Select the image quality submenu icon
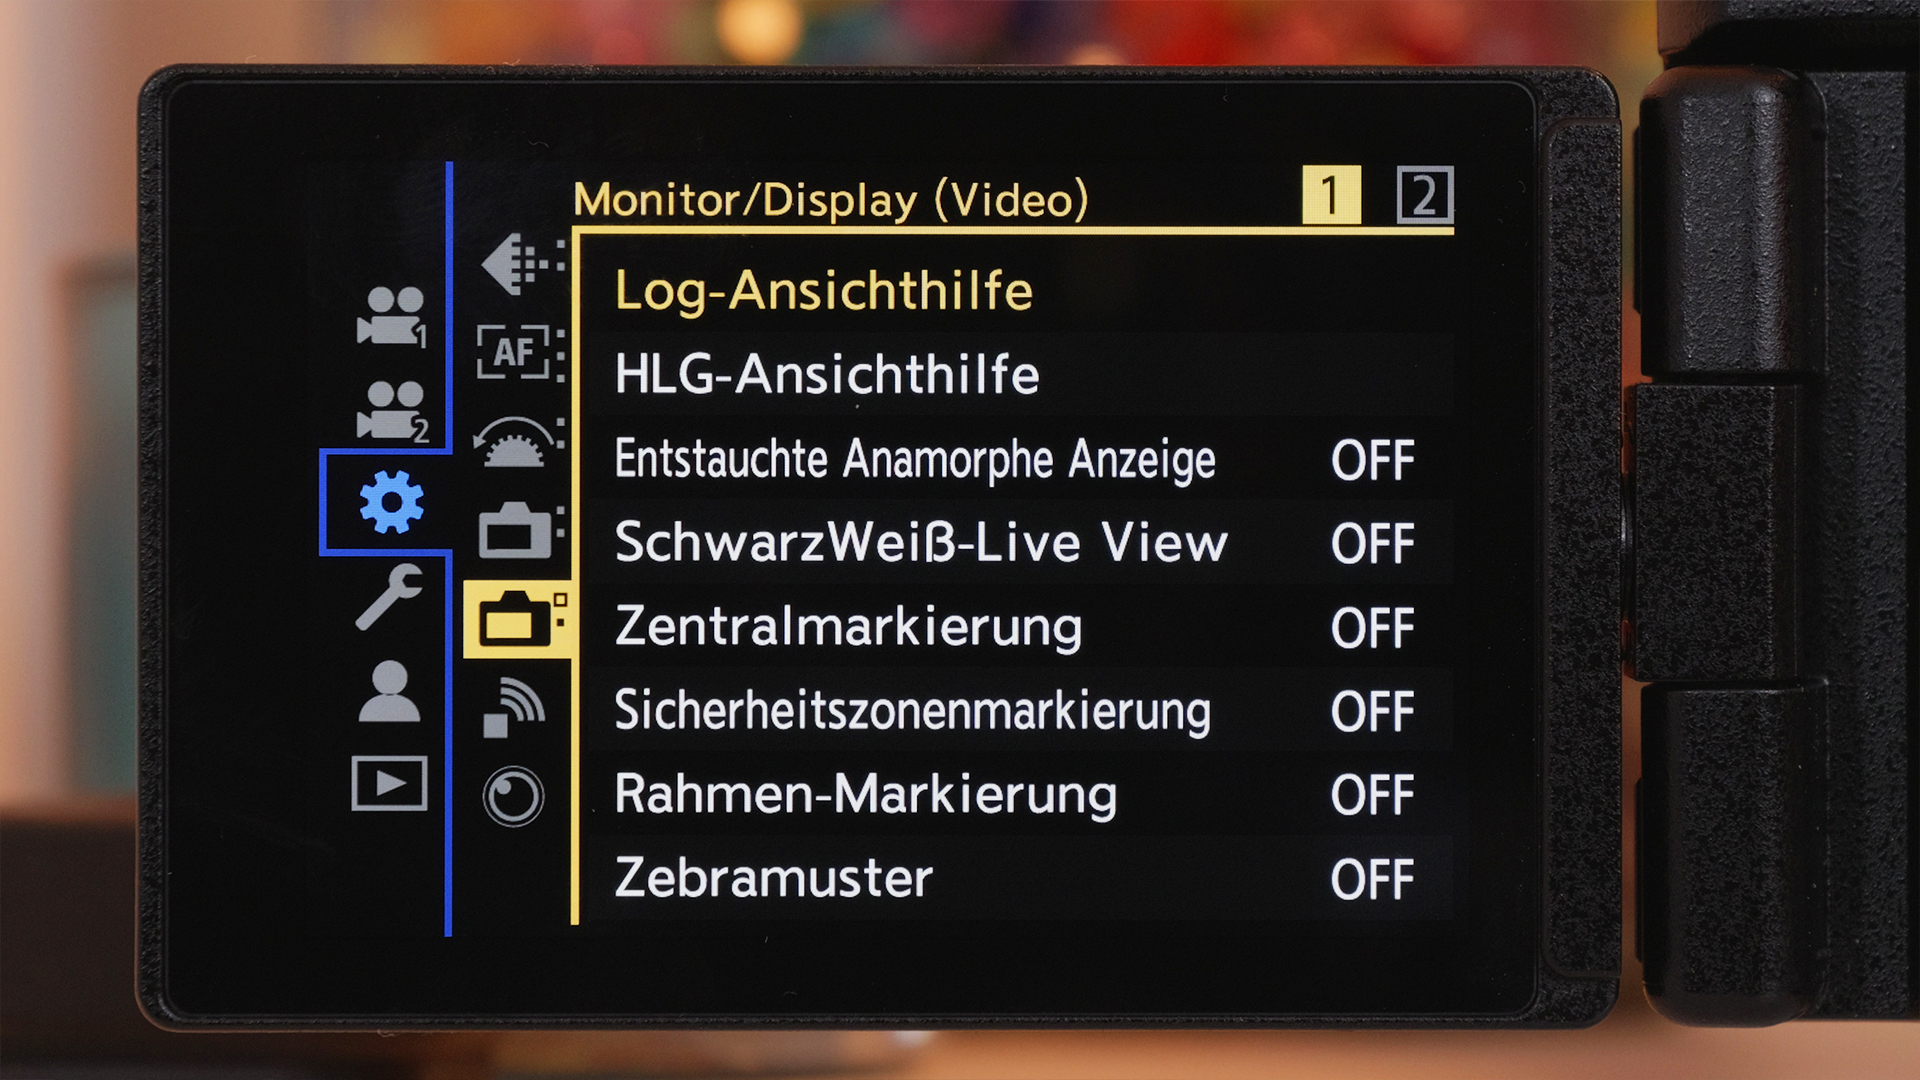The image size is (1920, 1080). (x=520, y=263)
